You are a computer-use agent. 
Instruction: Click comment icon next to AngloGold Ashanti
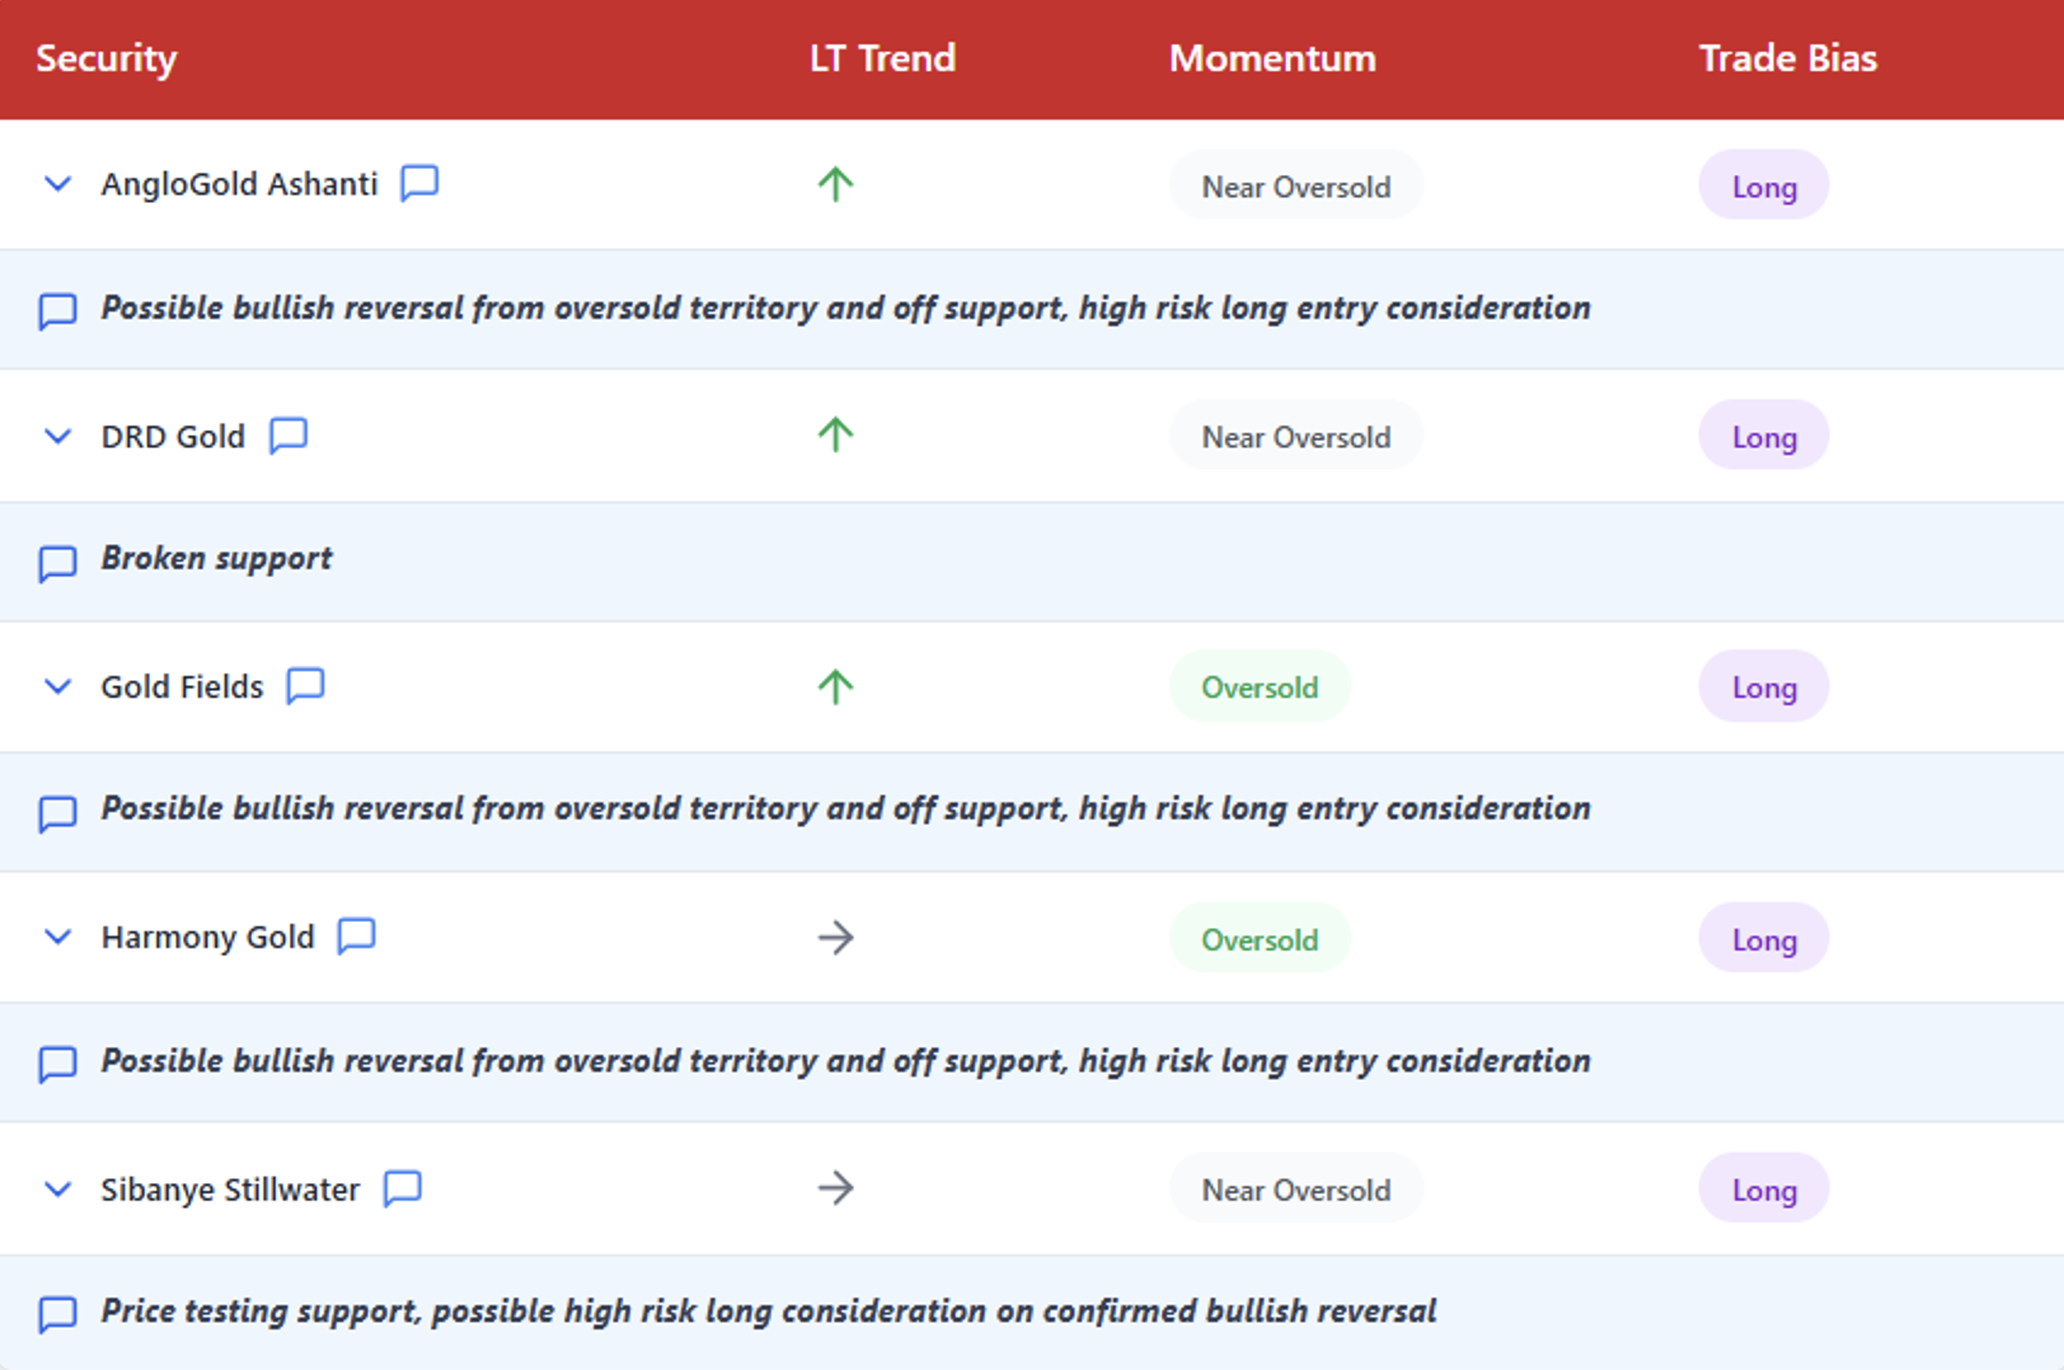pyautogui.click(x=419, y=183)
